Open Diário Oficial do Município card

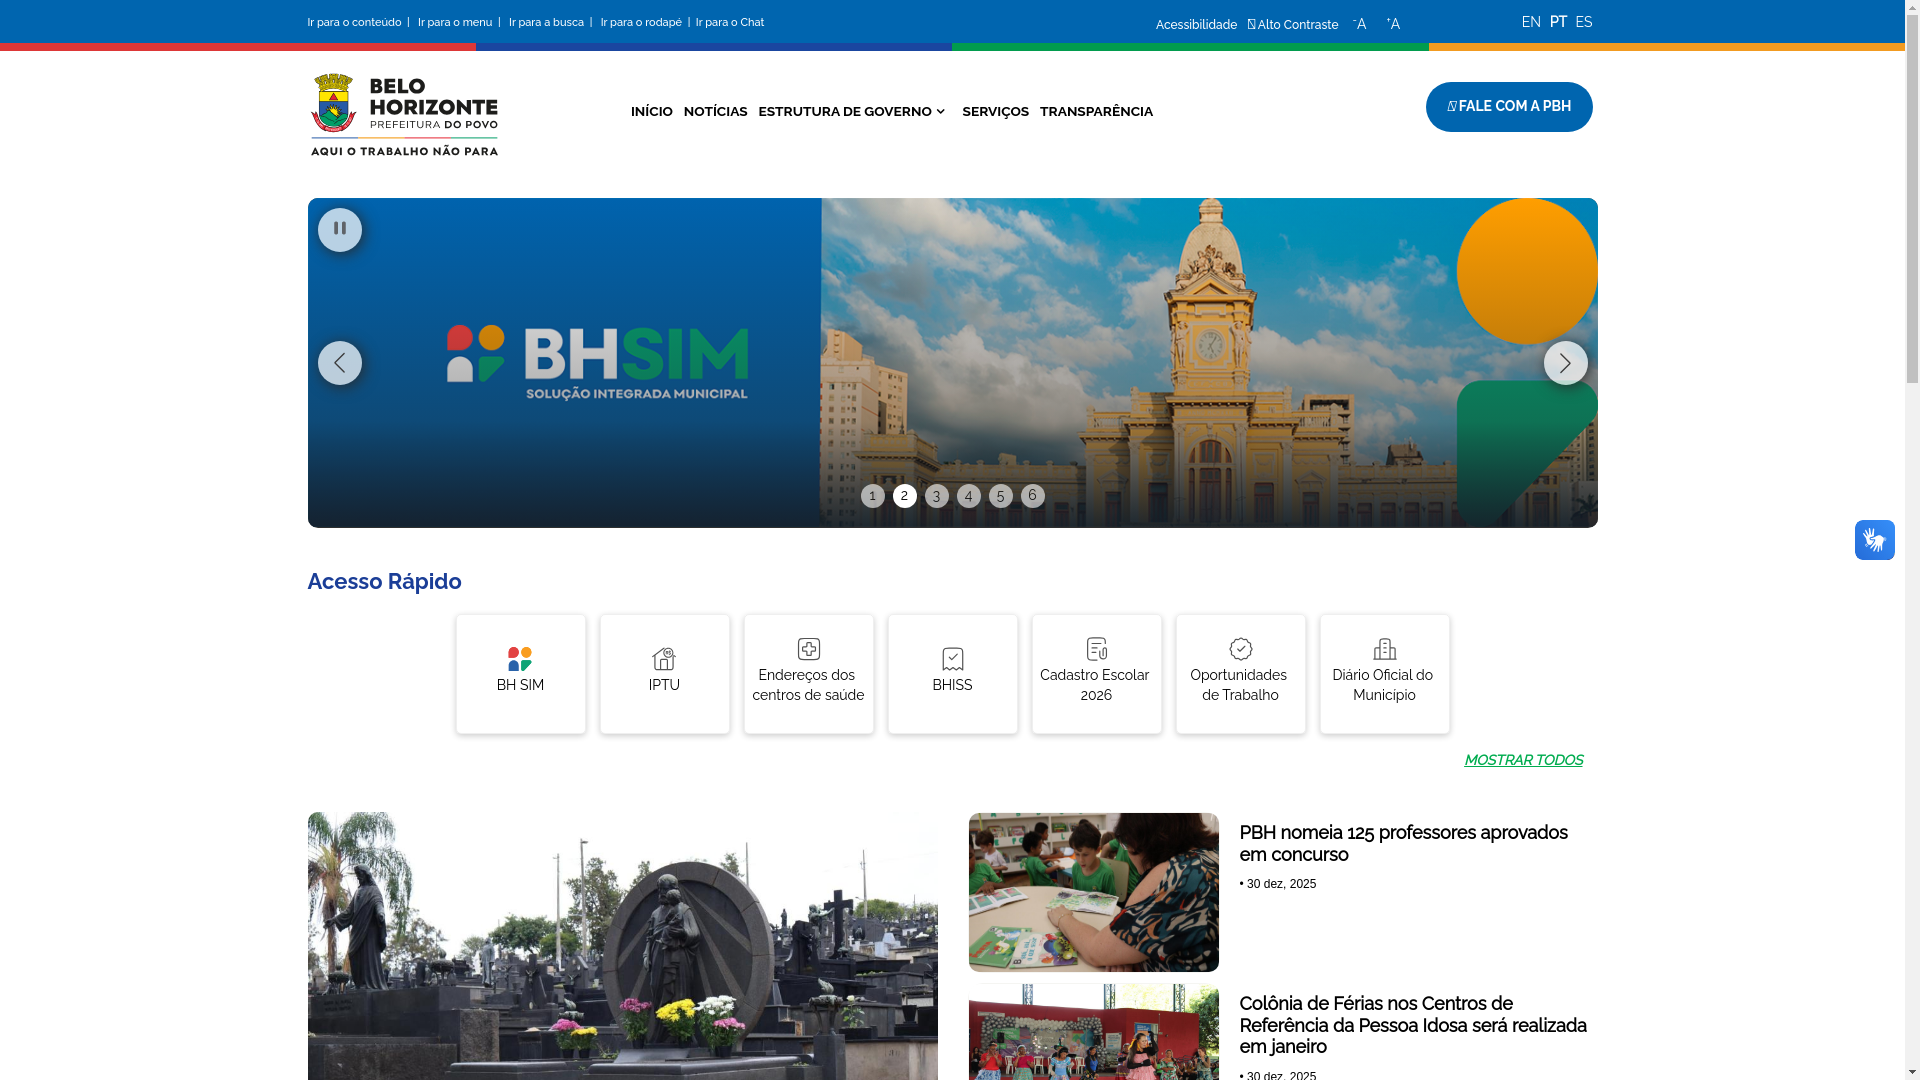(x=1385, y=674)
